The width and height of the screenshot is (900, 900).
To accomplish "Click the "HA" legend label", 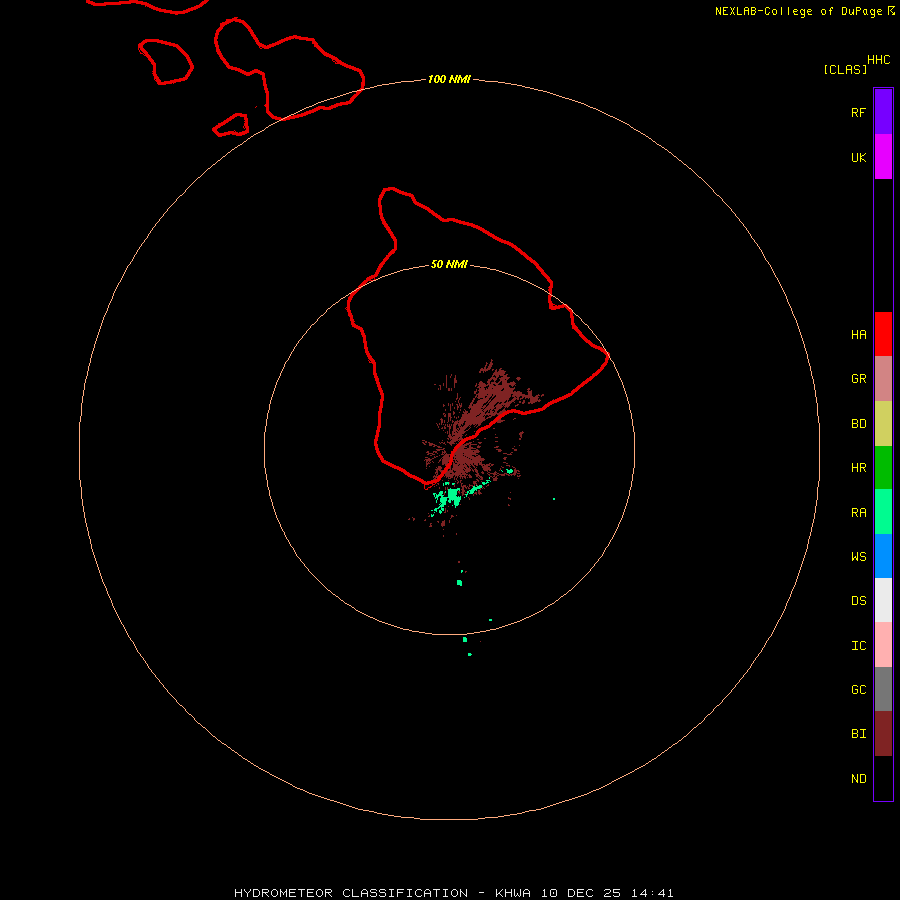I will 858,335.
